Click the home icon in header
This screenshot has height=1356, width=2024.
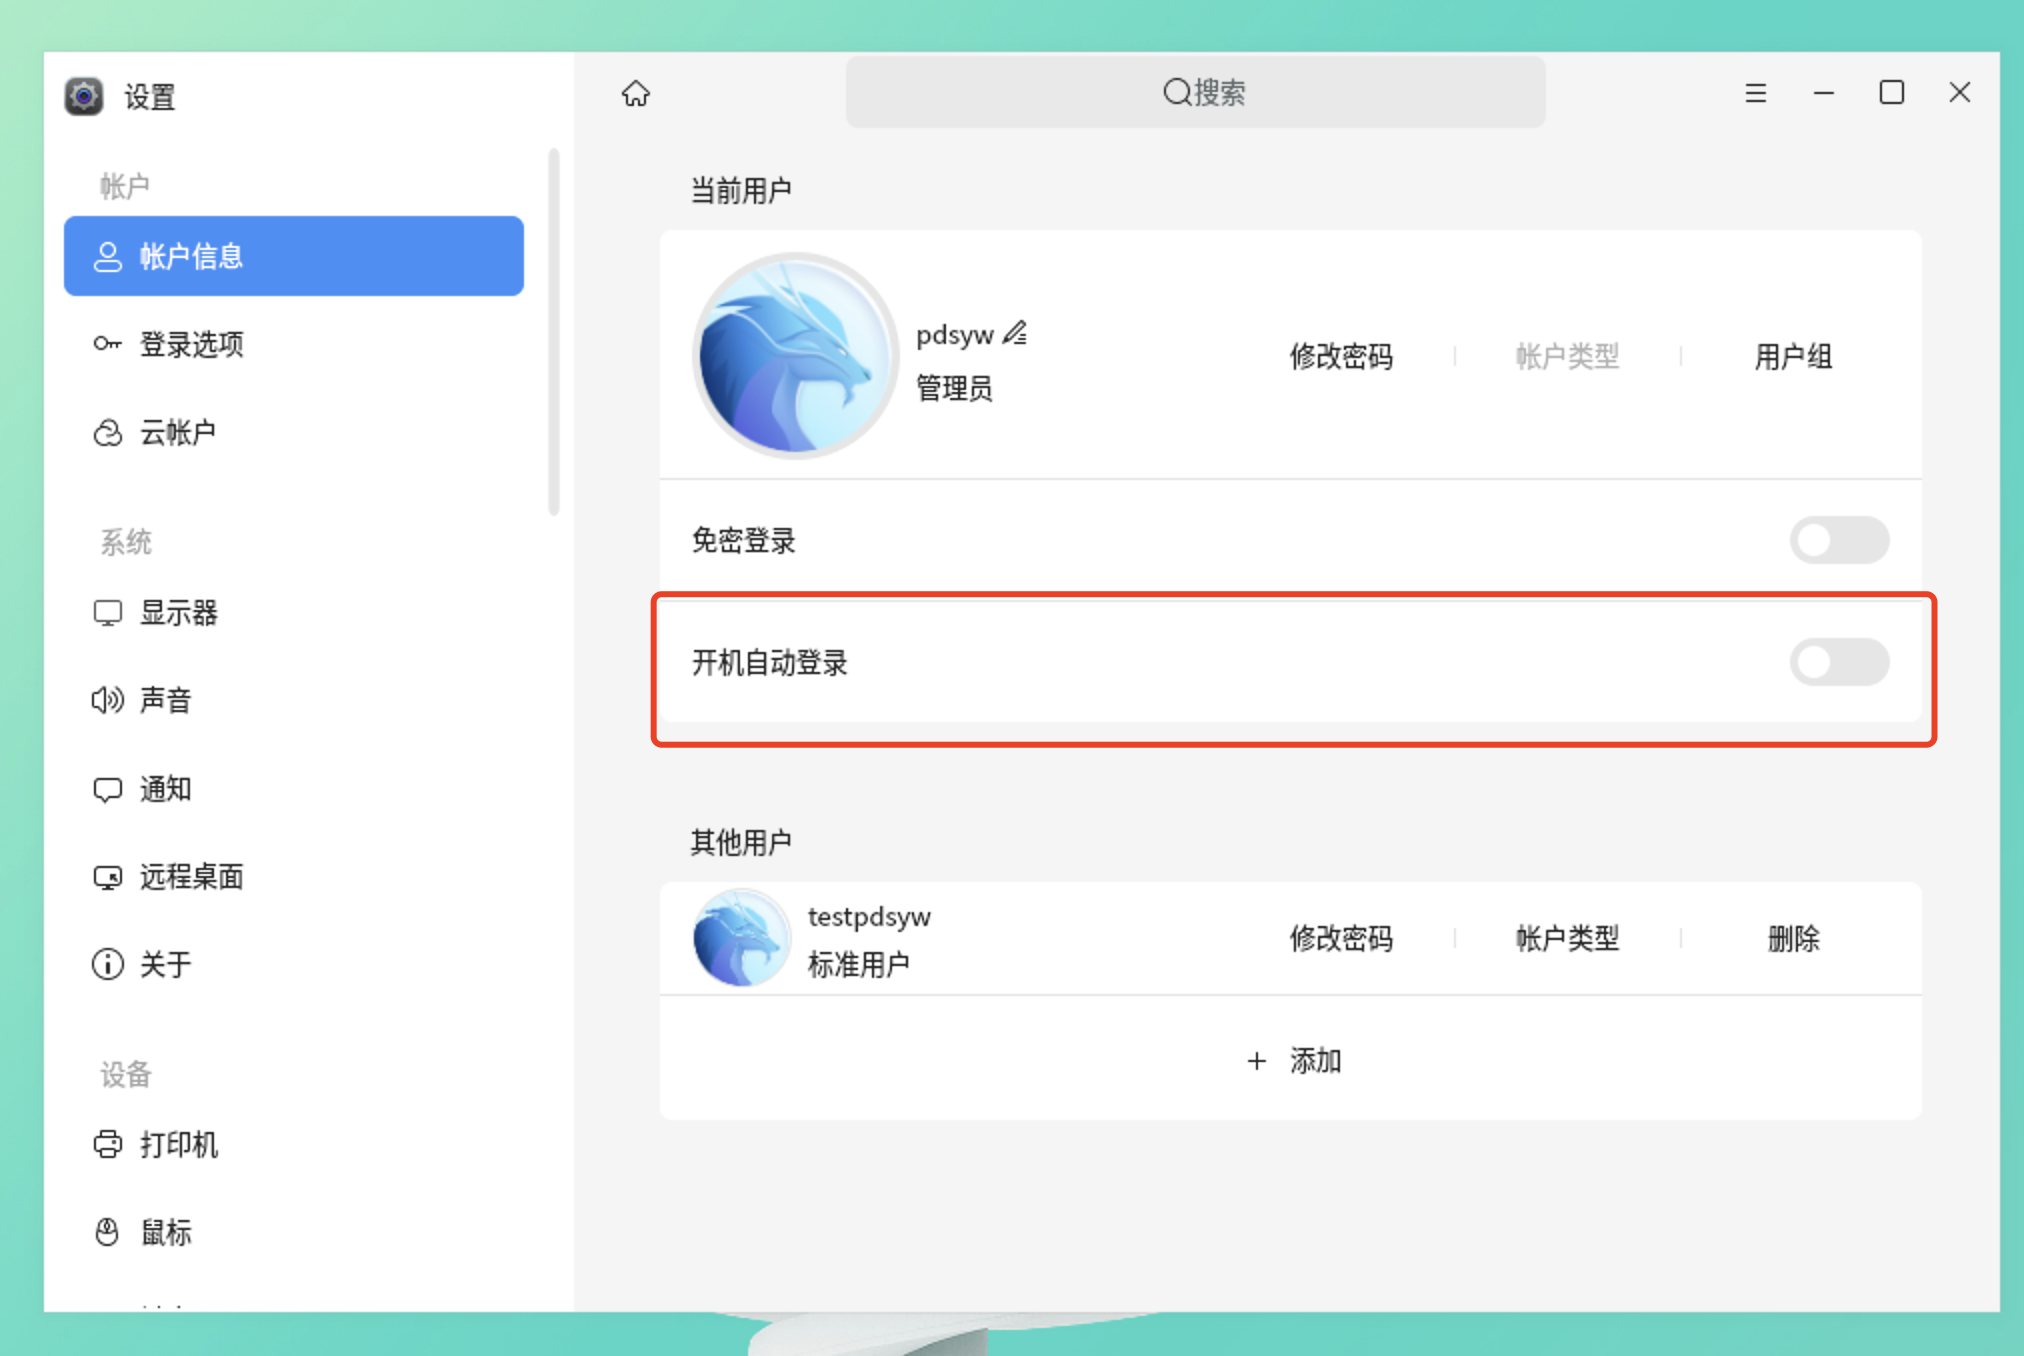635,93
